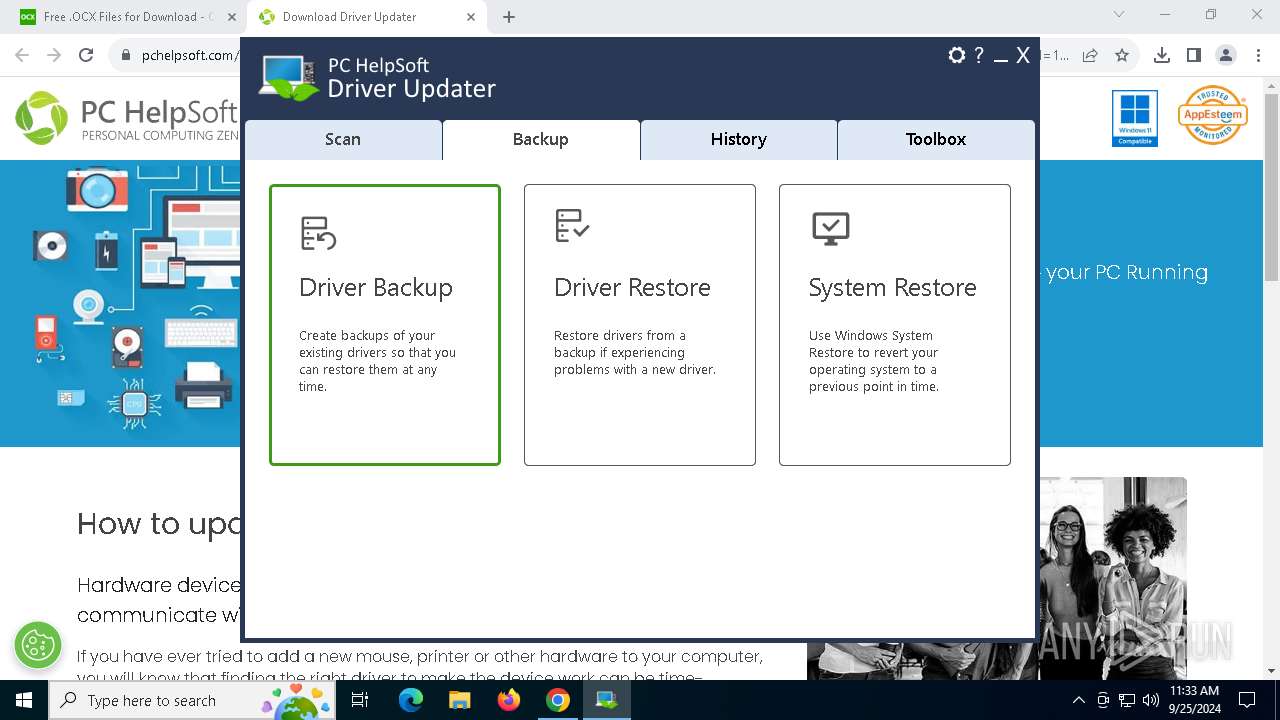
Task: Go to the Toolbox tab
Action: (936, 140)
